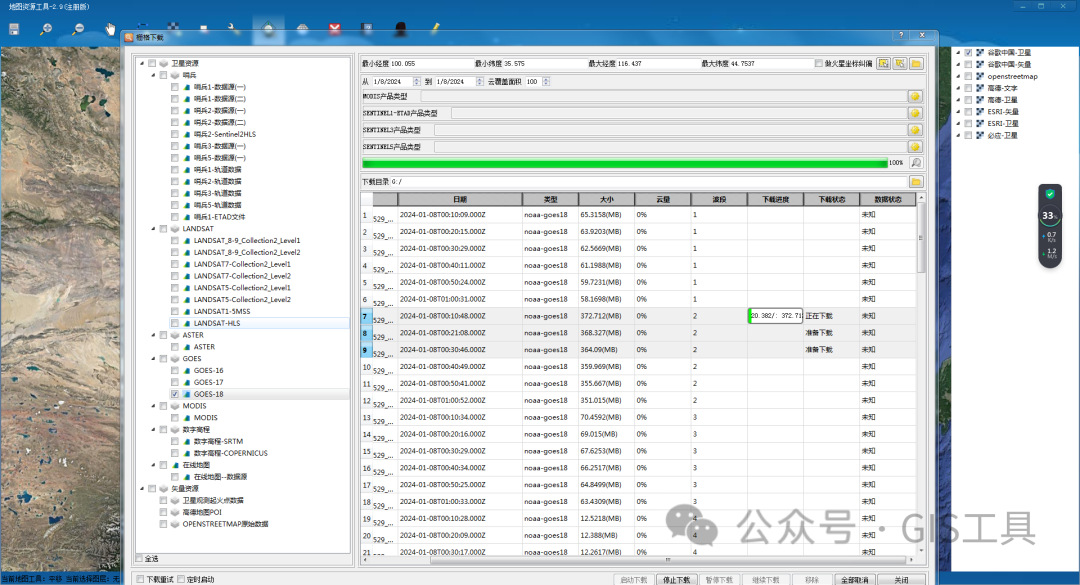Select the zoom in magnifier tool
This screenshot has height=585, width=1080.
[x=45, y=29]
